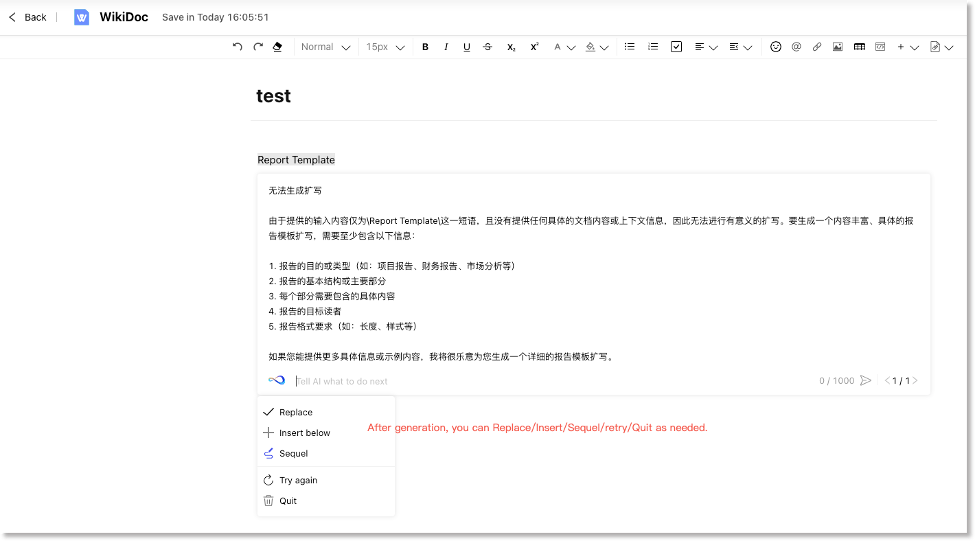Insert a checkbox task list
This screenshot has width=976, height=542.
[x=676, y=47]
